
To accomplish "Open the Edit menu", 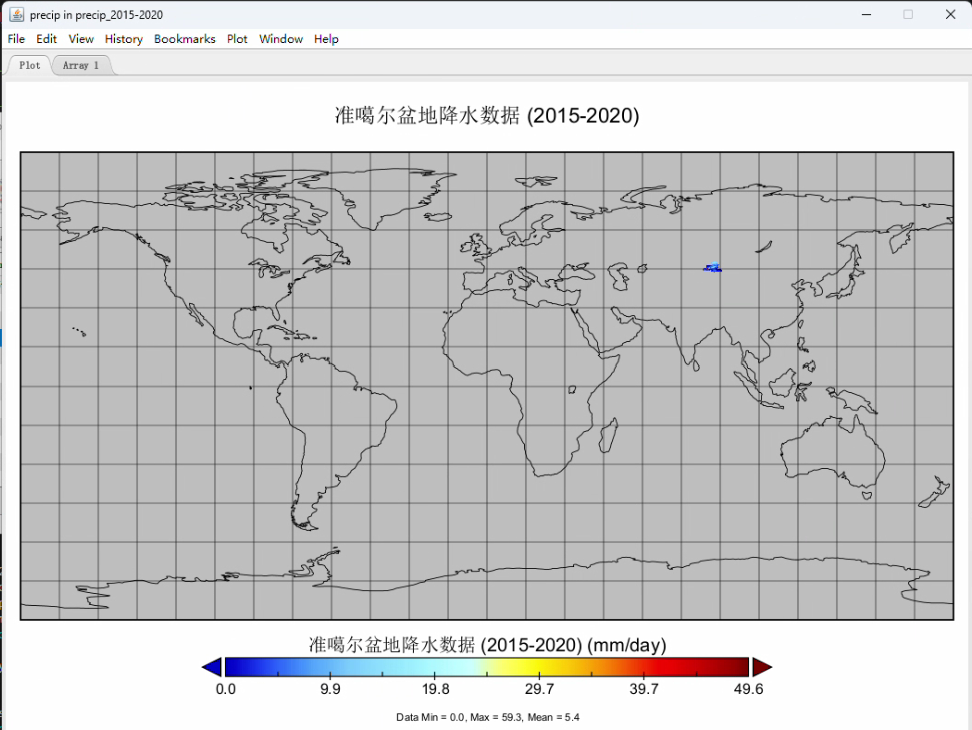I will point(46,39).
